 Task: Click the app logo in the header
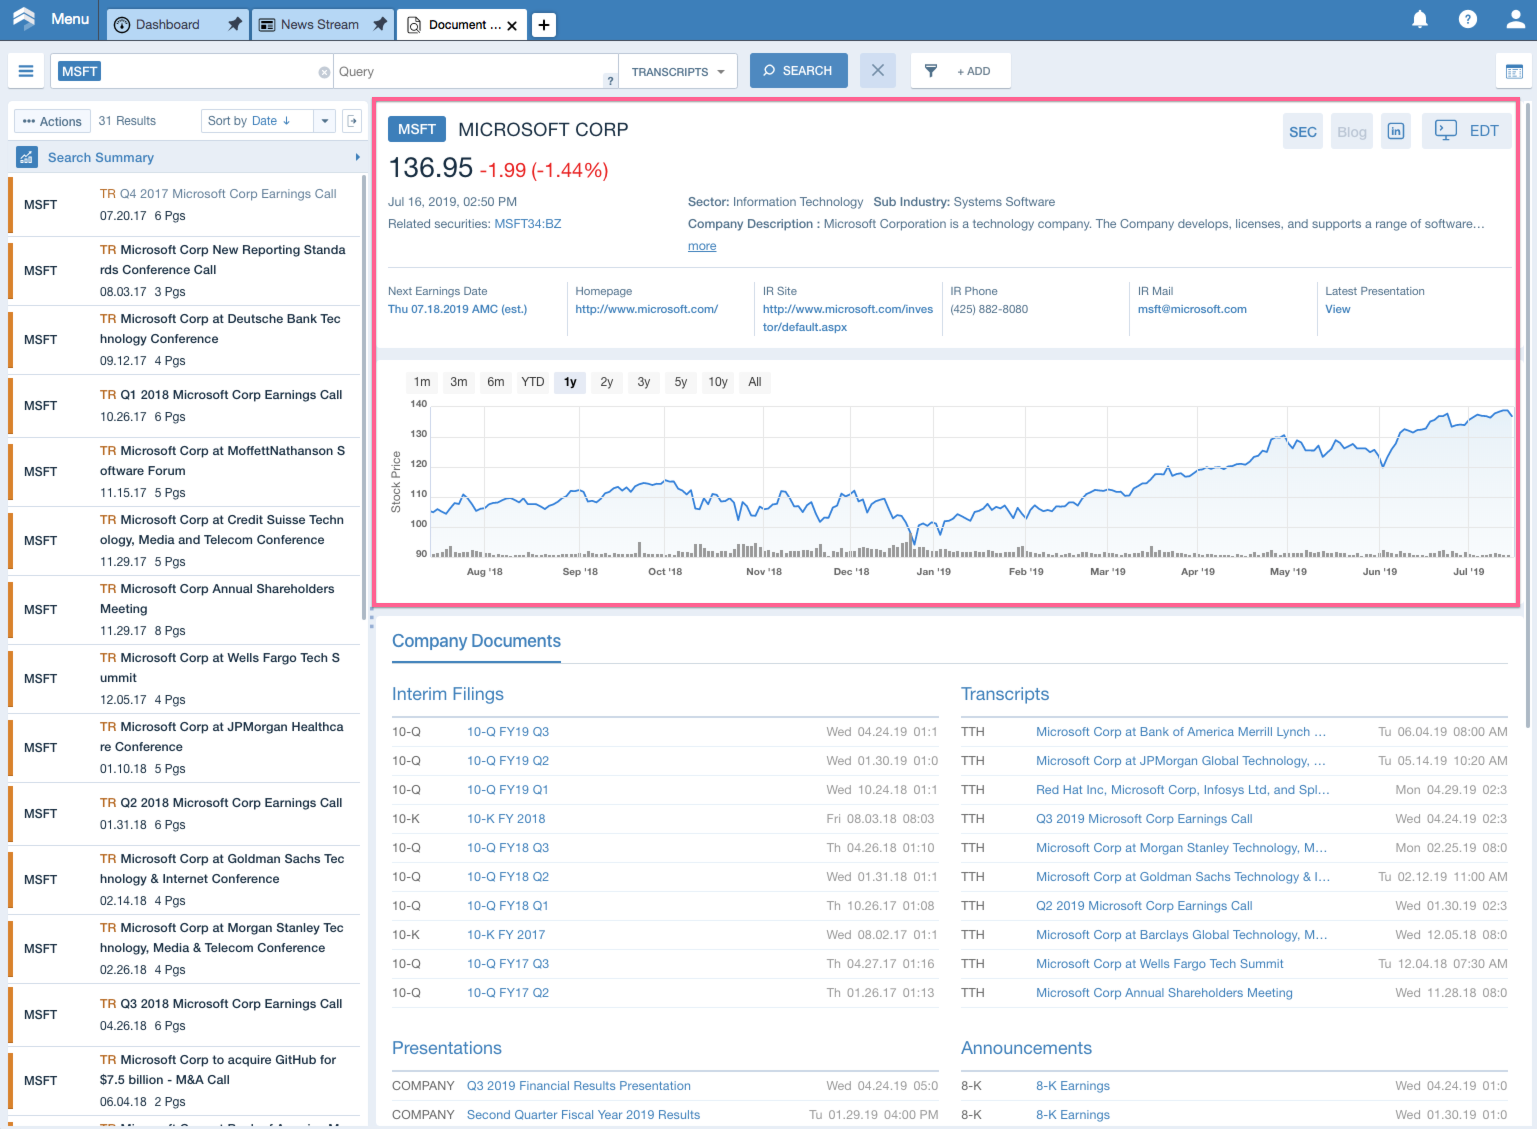pos(24,18)
